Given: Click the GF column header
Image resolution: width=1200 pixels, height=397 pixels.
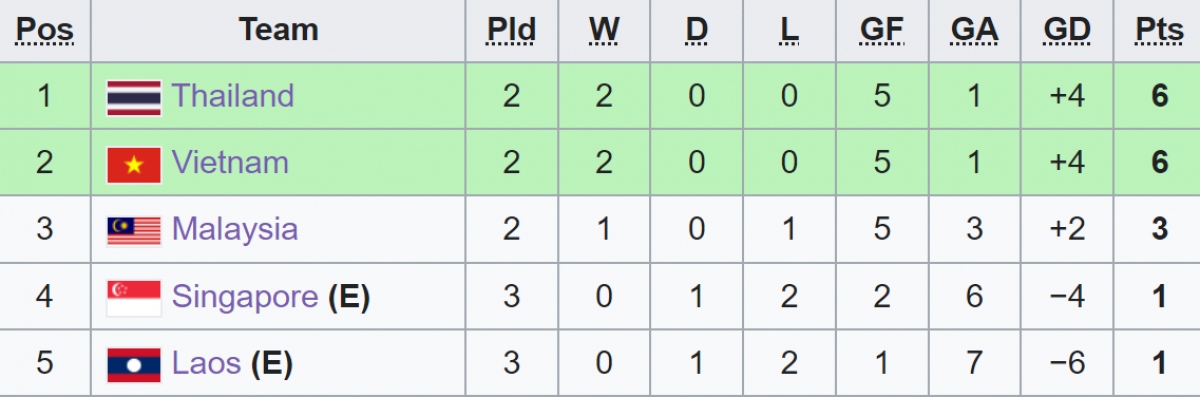Looking at the screenshot, I should click(882, 30).
